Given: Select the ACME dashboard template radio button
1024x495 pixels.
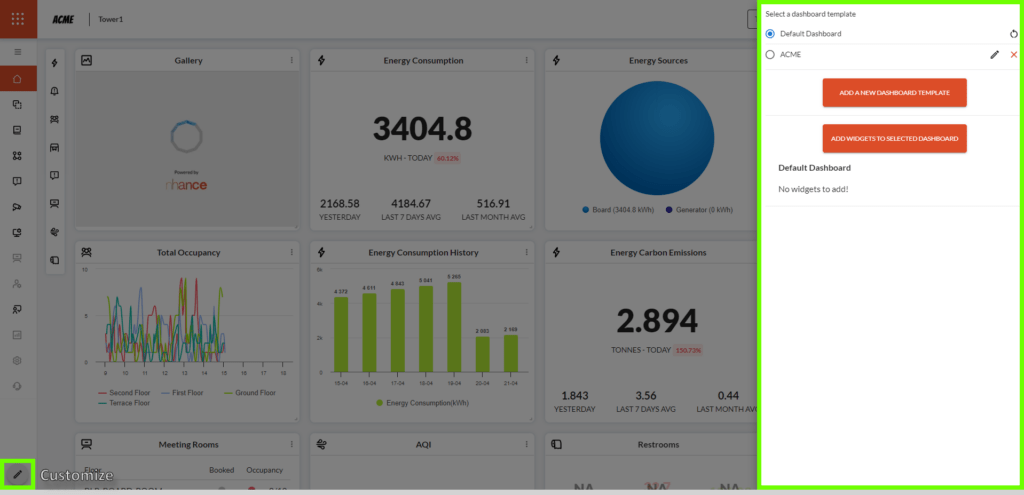Looking at the screenshot, I should (x=769, y=54).
